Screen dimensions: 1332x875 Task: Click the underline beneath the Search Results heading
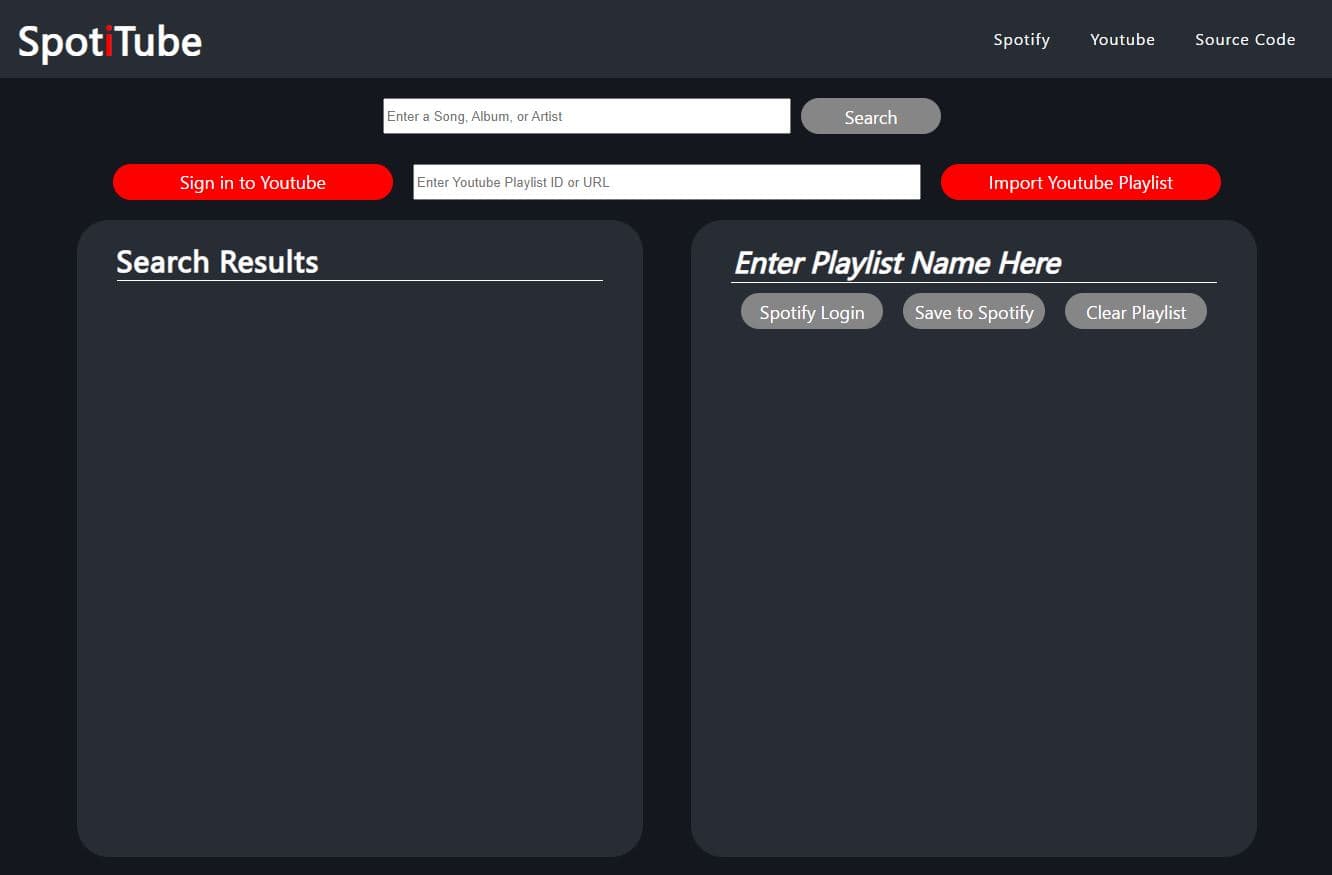point(359,281)
